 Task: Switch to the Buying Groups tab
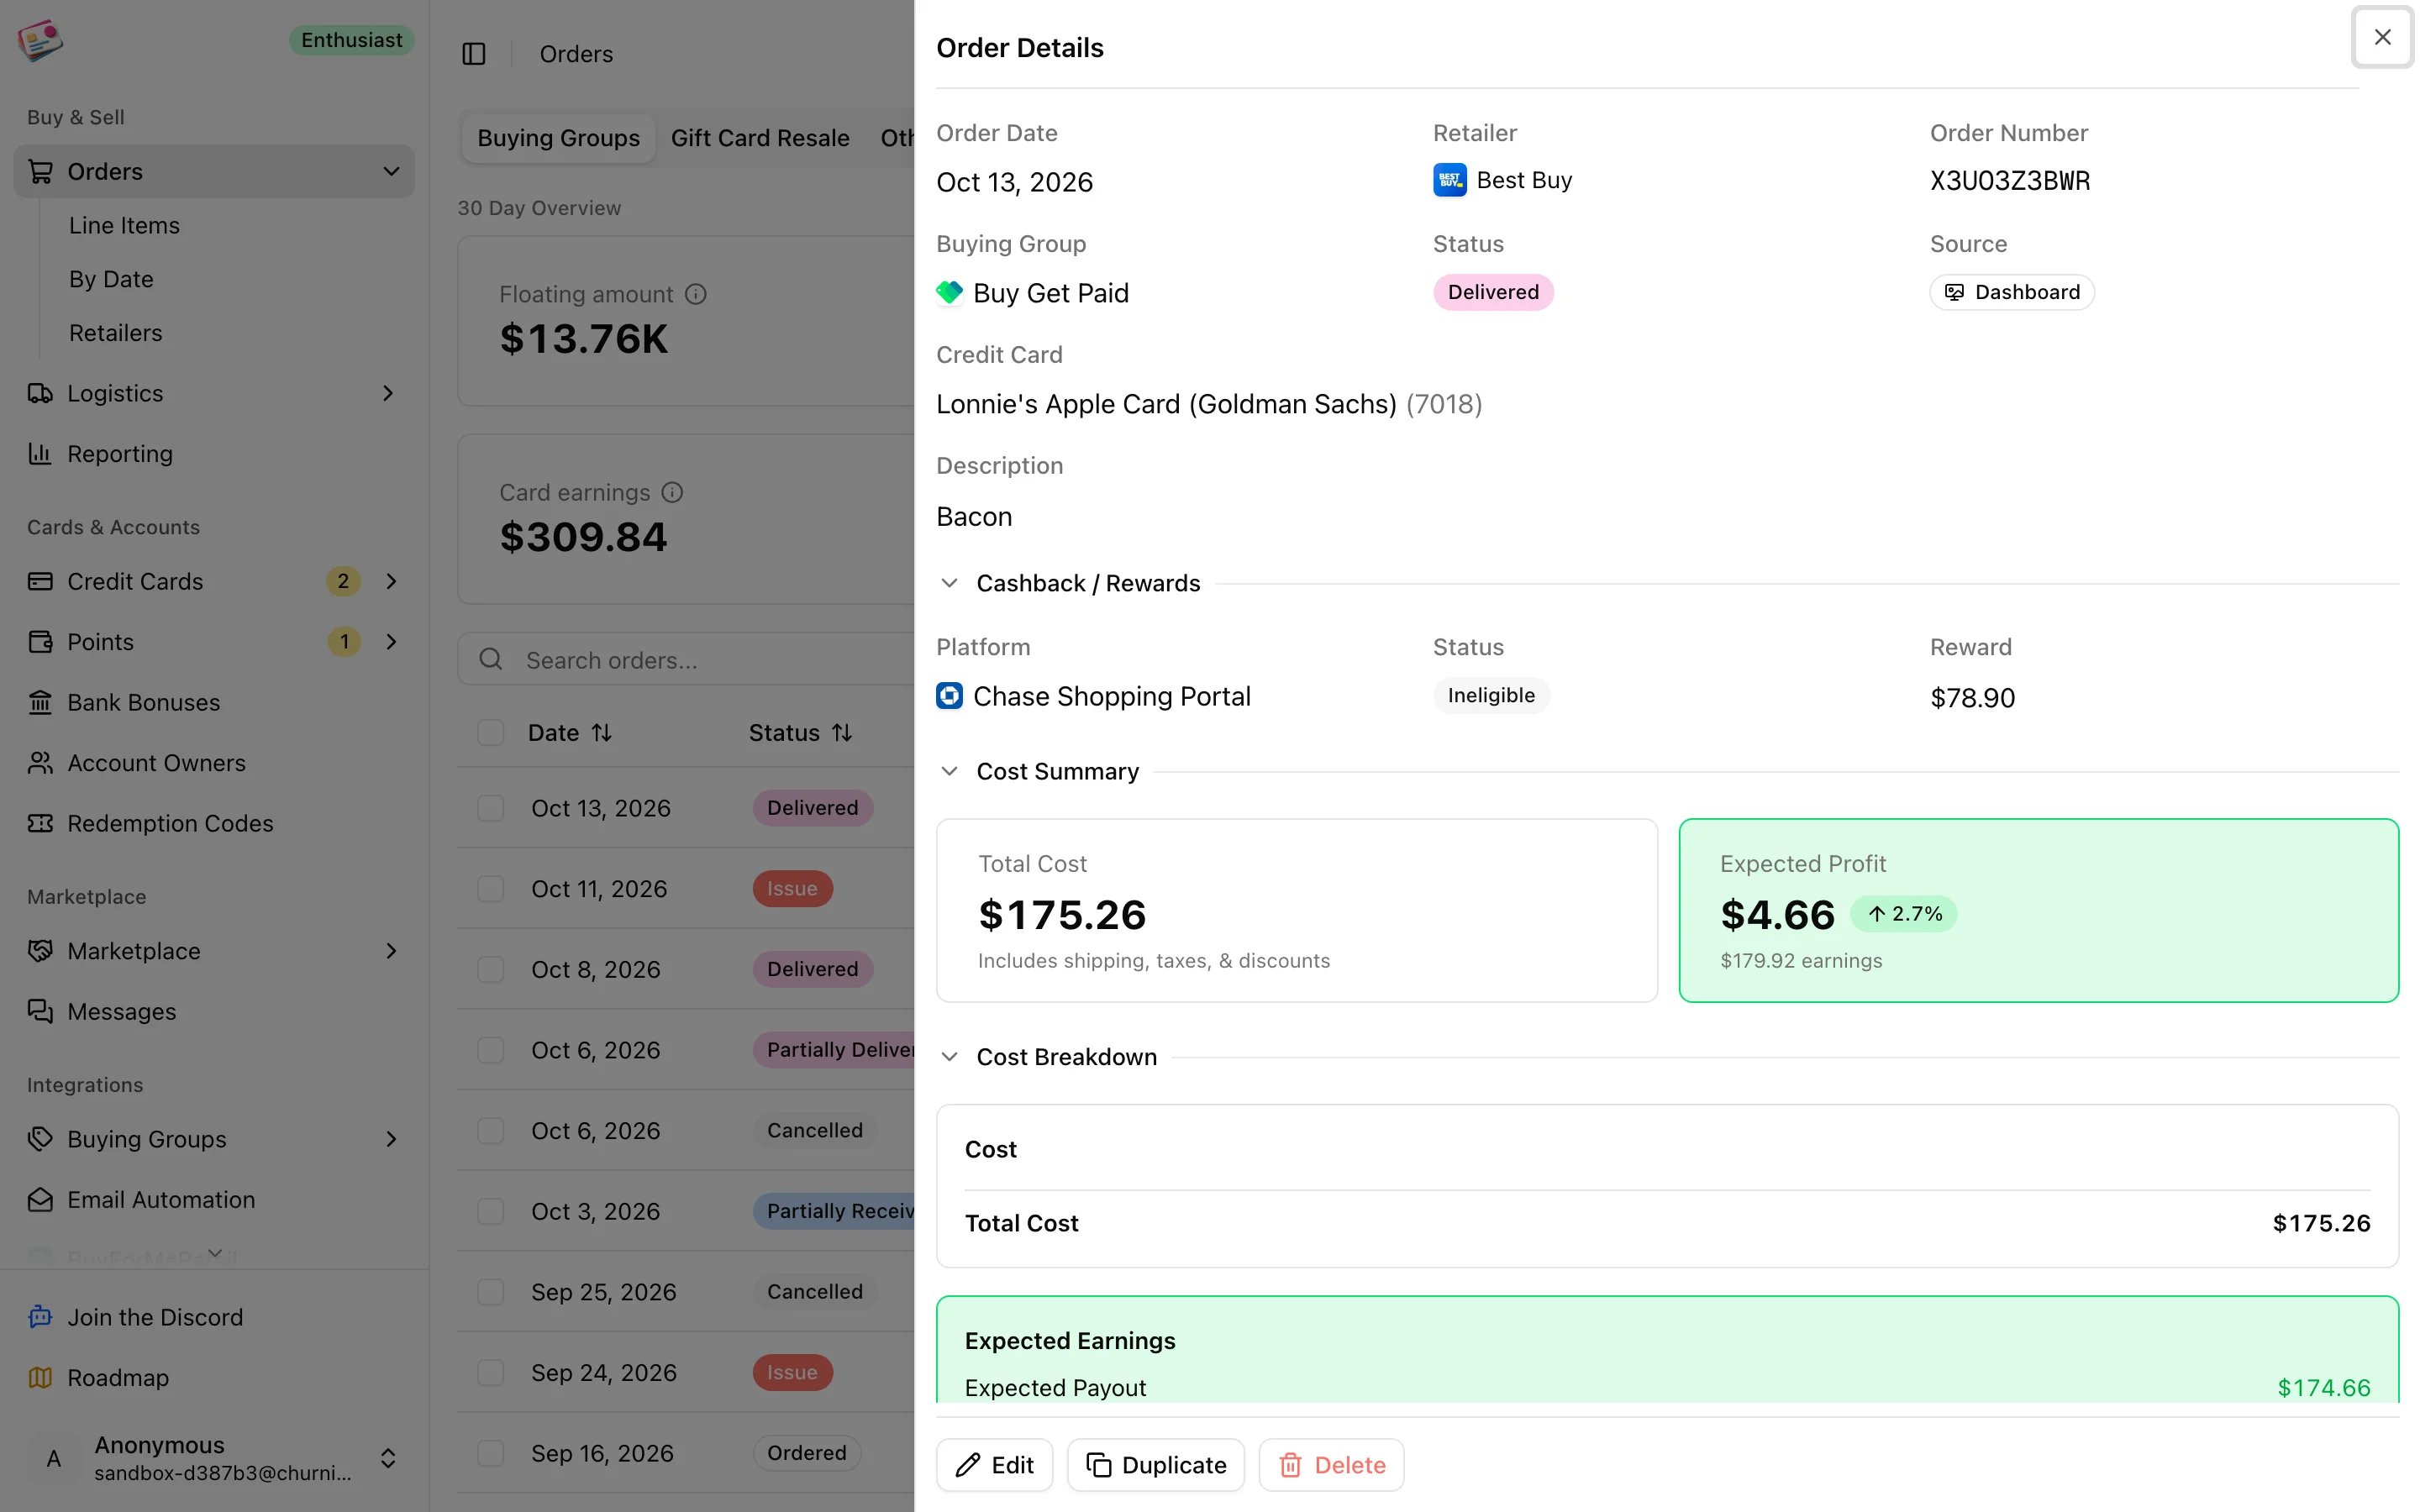click(x=558, y=138)
